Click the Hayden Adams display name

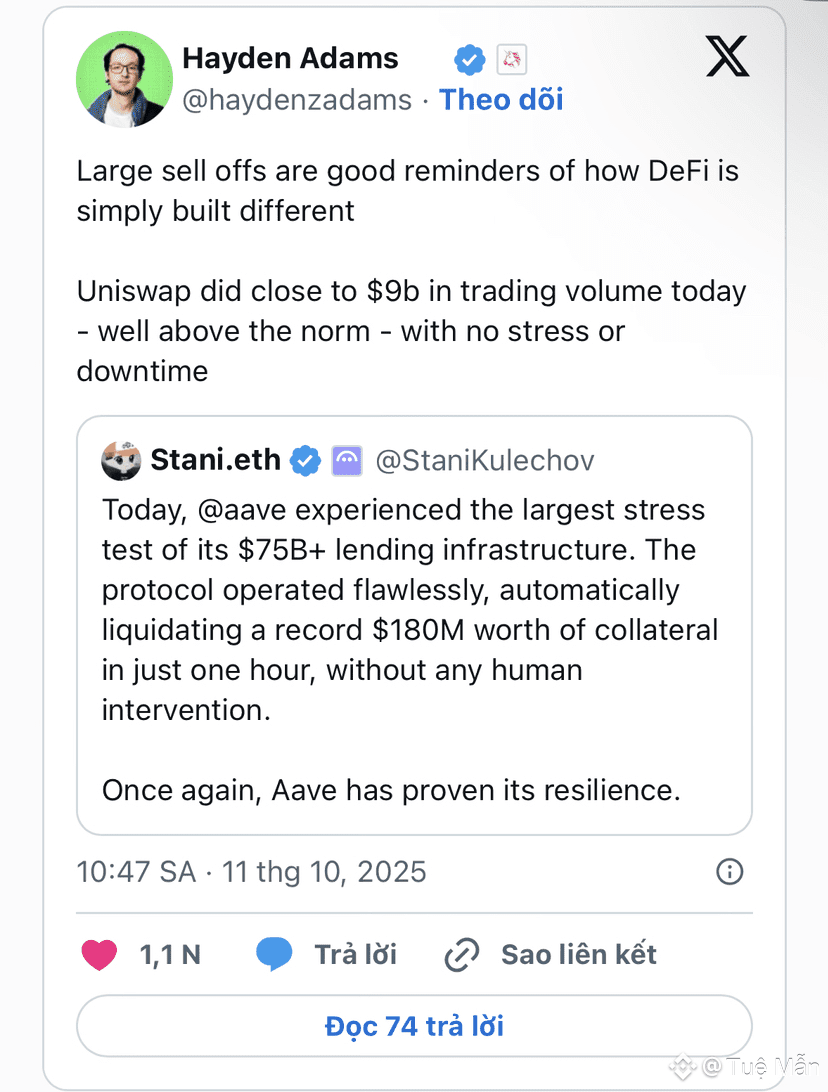pyautogui.click(x=290, y=58)
